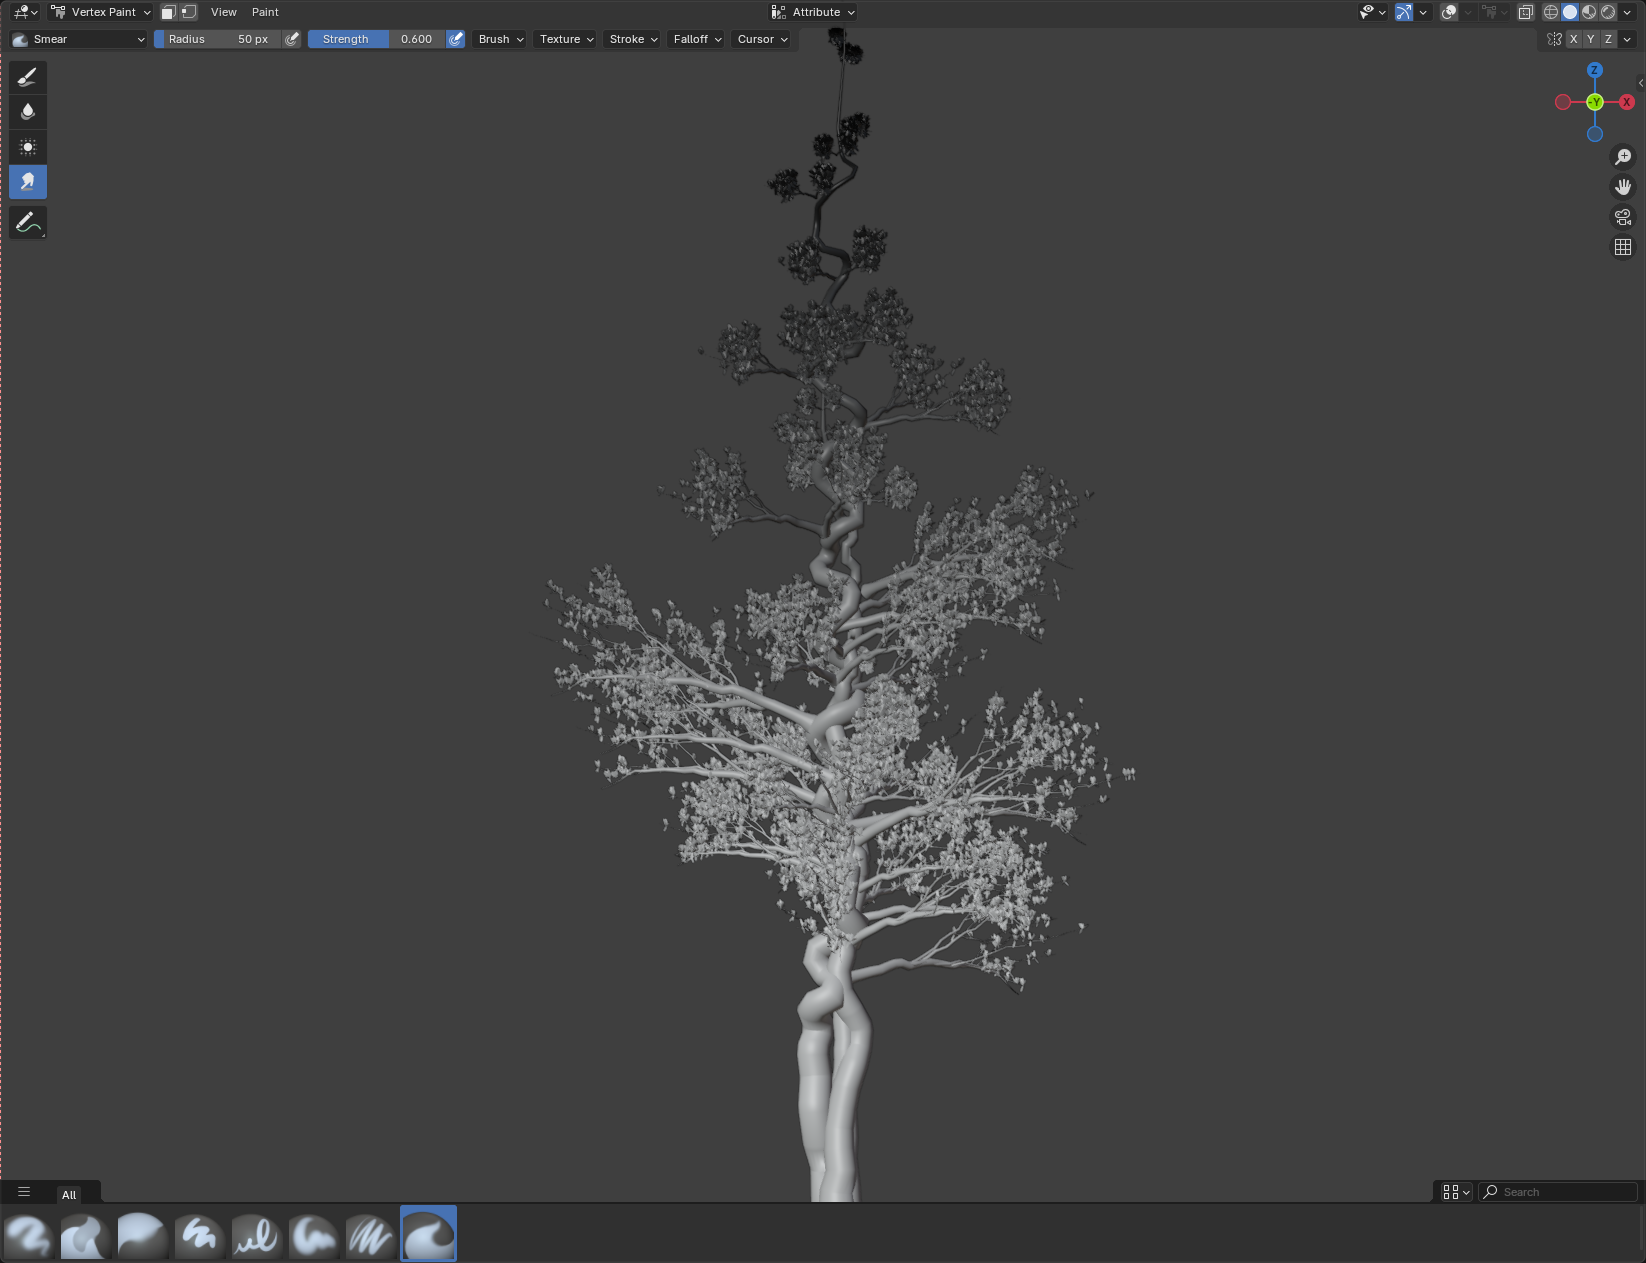The width and height of the screenshot is (1646, 1263).
Task: Open the Vertex Paint mode dropdown
Action: [100, 12]
